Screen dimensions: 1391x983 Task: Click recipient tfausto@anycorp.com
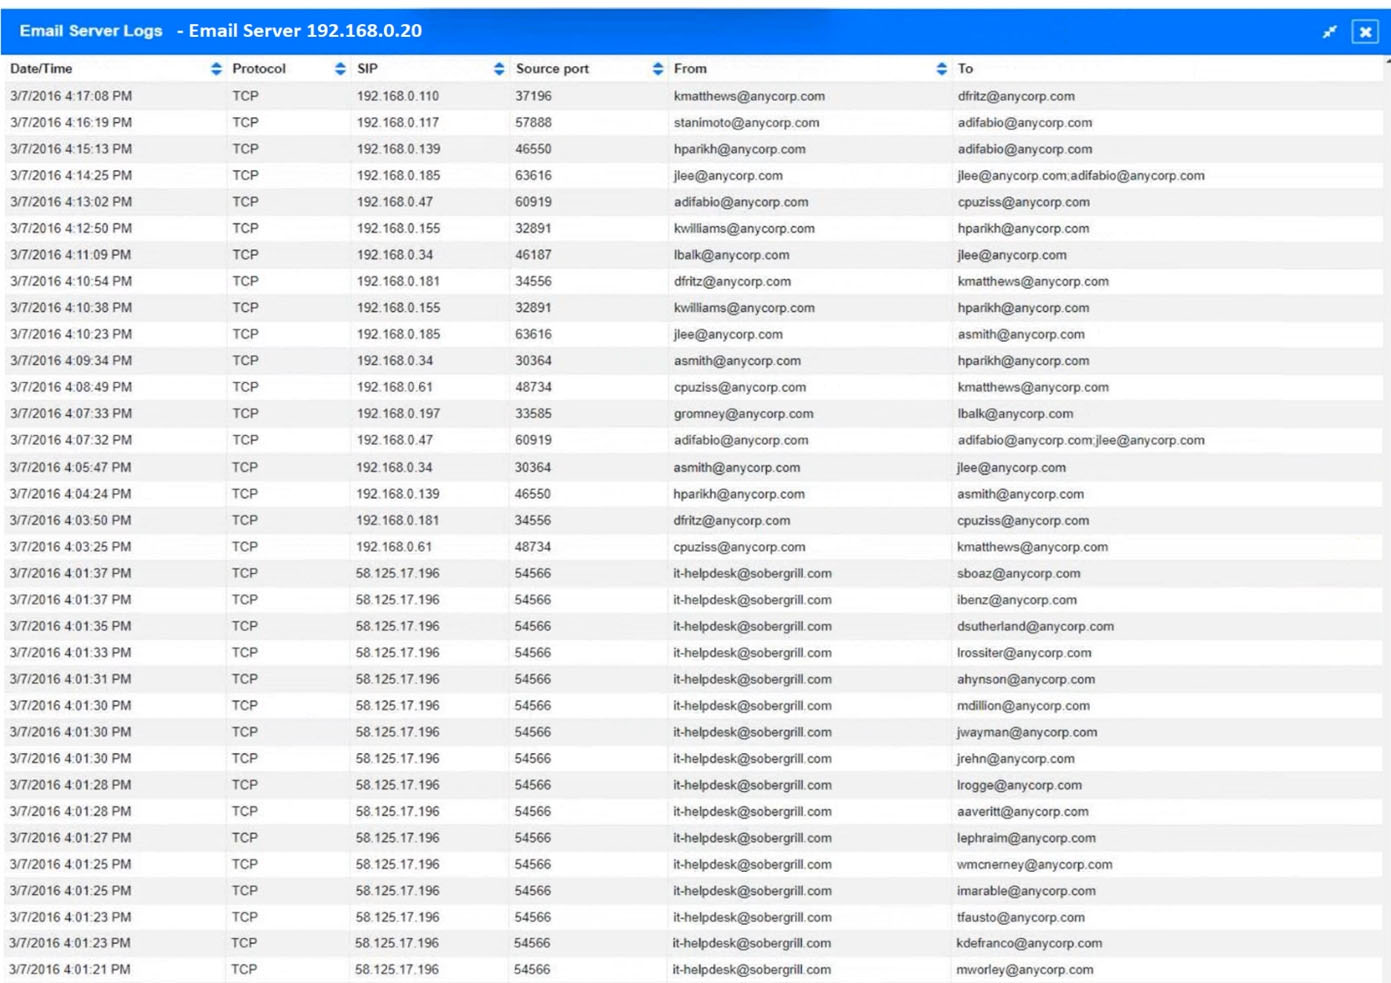(1020, 918)
